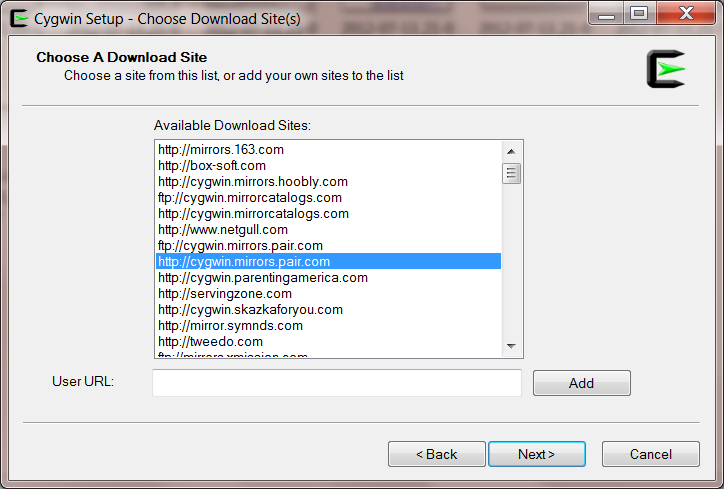The image size is (724, 489).
Task: Cancel the Cygwin setup
Action: tap(651, 454)
